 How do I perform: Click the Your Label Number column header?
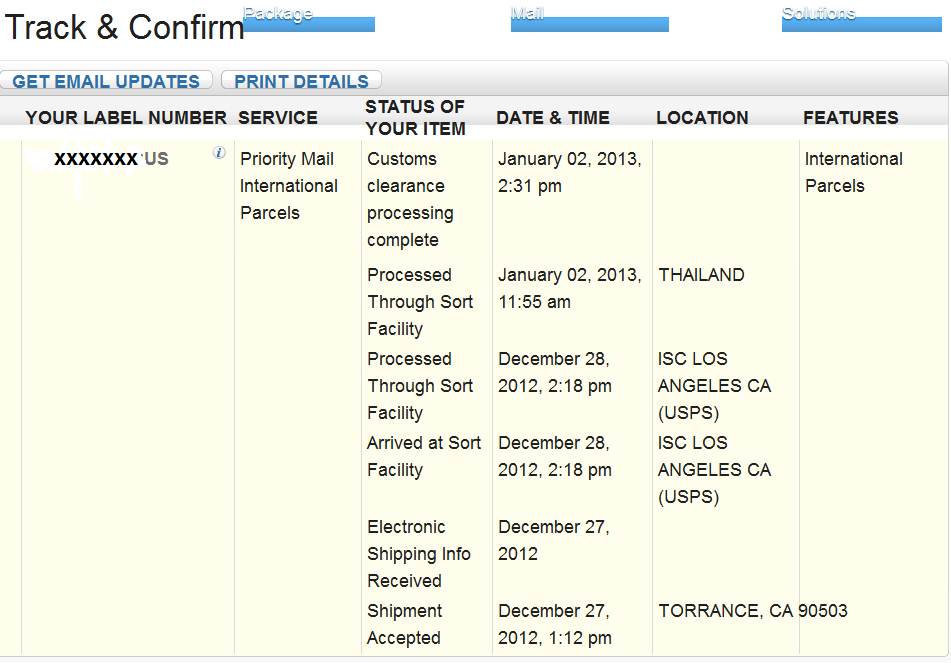pos(126,118)
